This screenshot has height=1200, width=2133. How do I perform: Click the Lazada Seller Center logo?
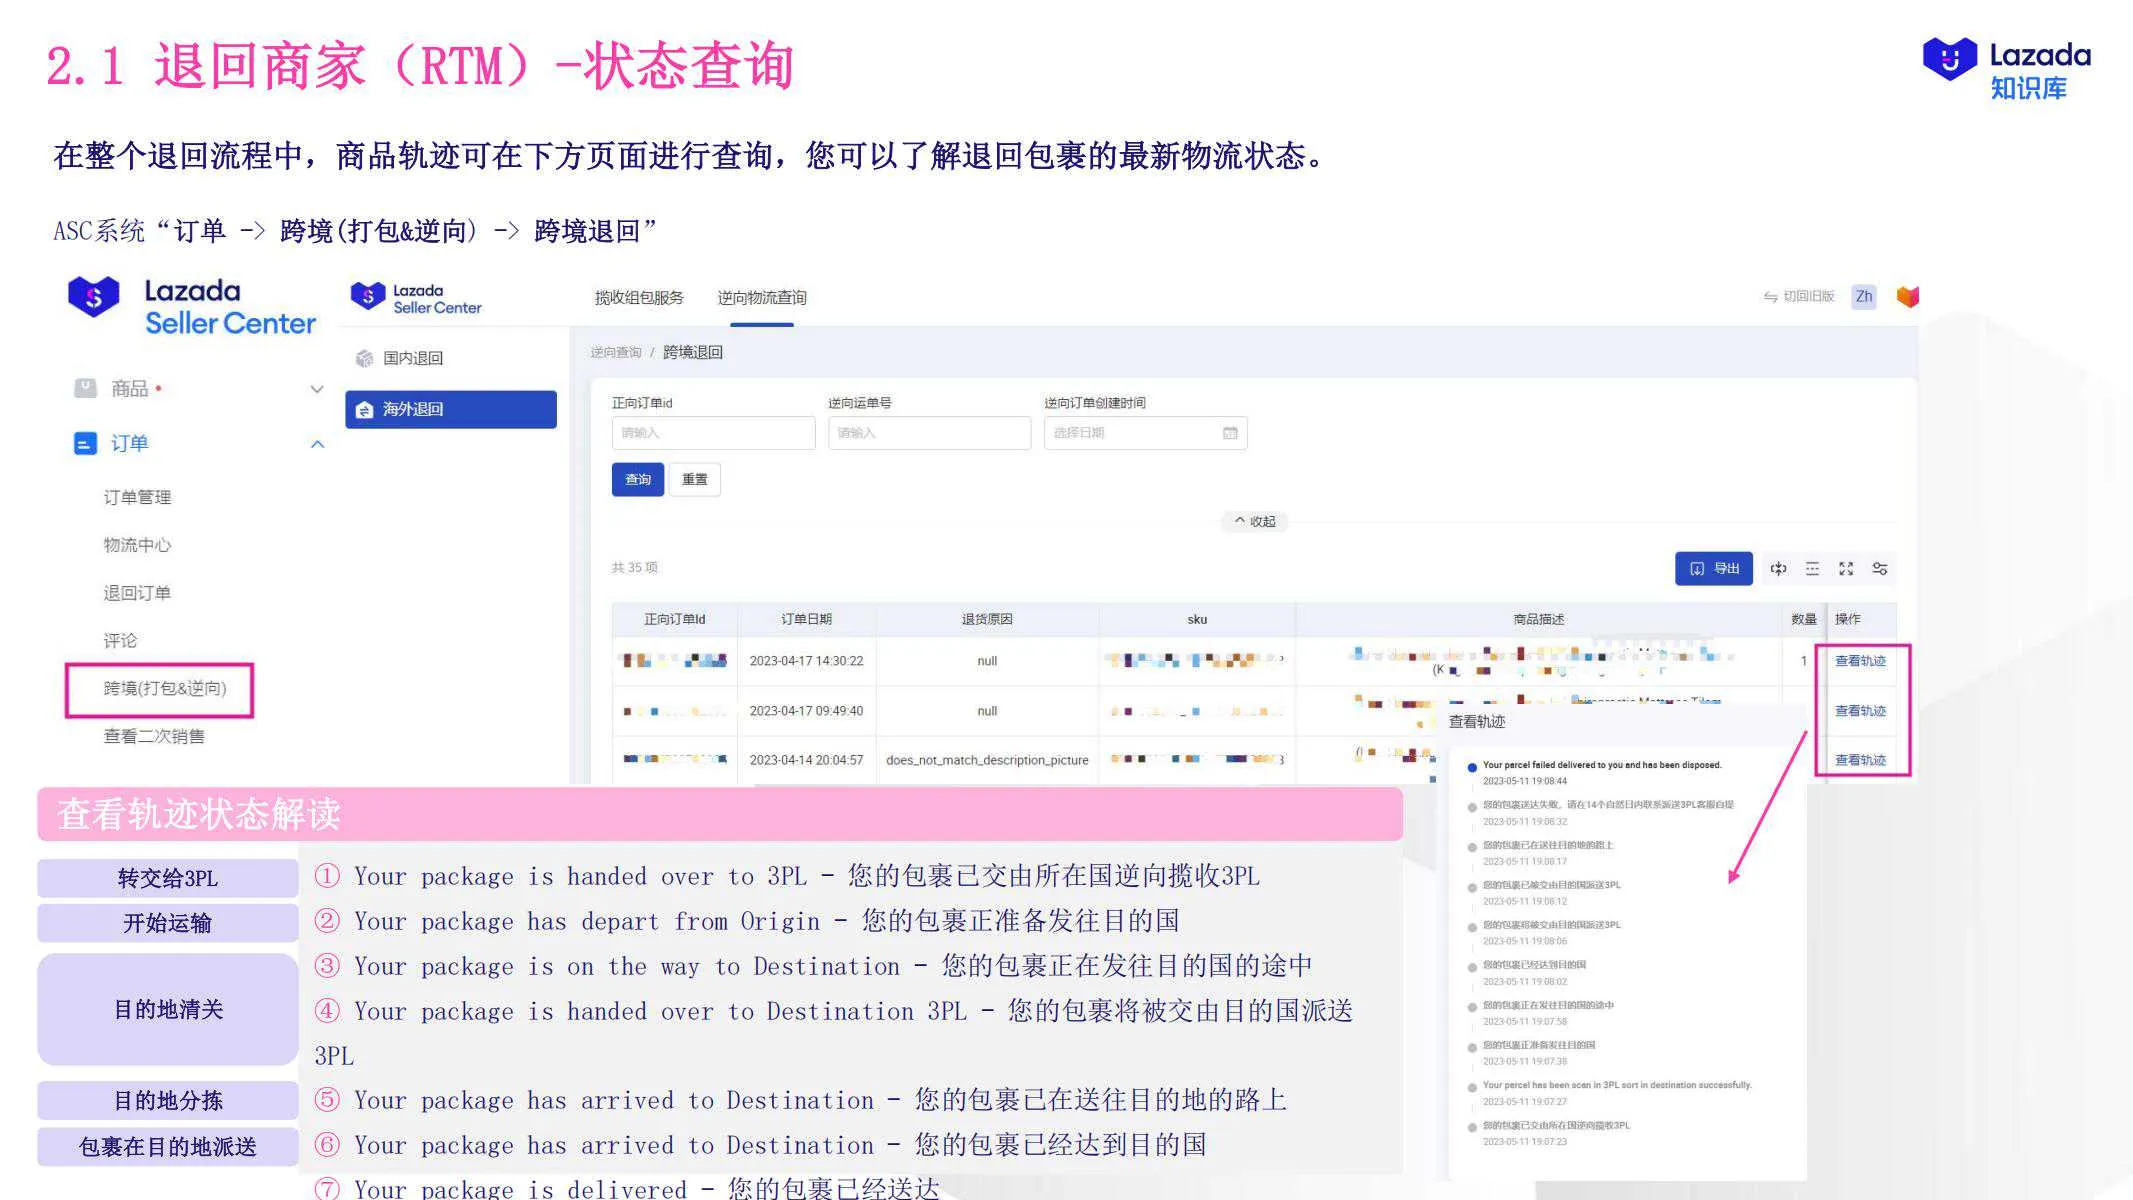(x=190, y=306)
